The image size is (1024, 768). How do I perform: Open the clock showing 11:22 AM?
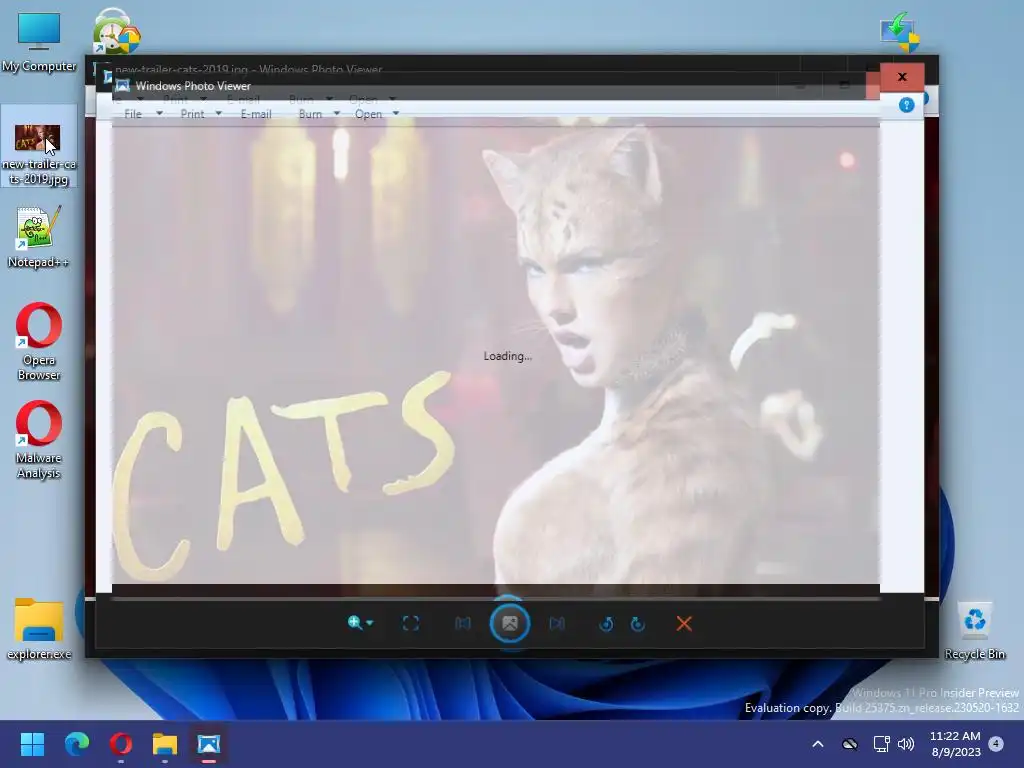point(955,744)
